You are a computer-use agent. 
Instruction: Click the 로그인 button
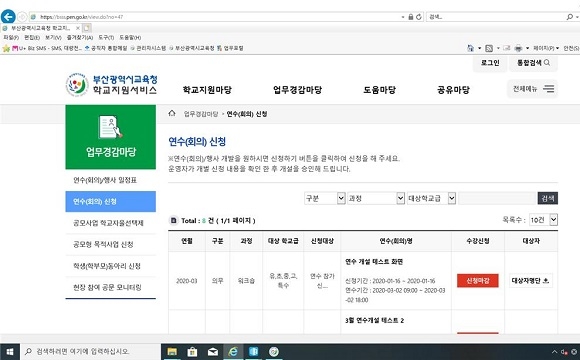point(490,63)
